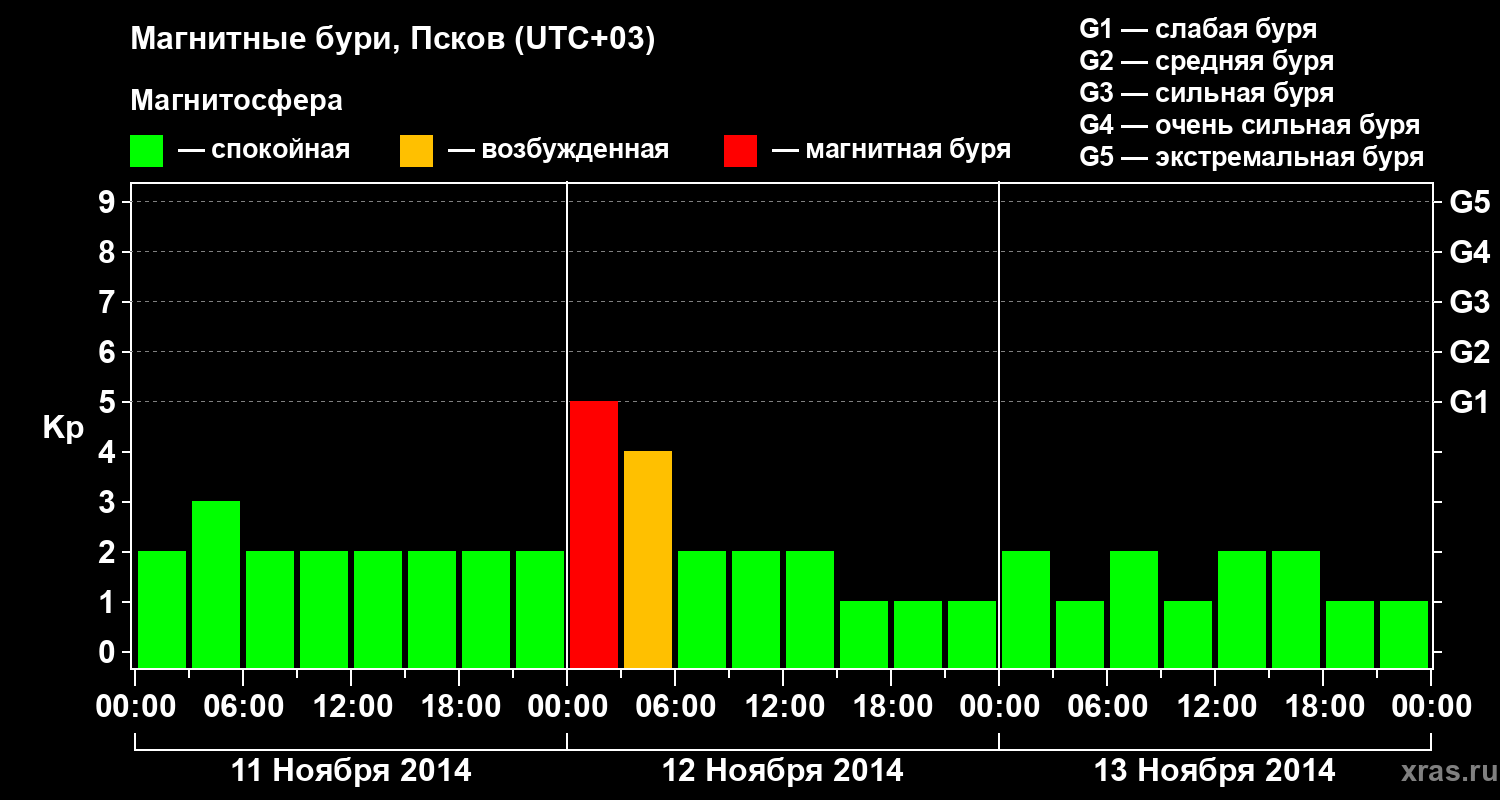Click the '11 Ноября 2014' date label
The height and width of the screenshot is (800, 1500).
[351, 770]
